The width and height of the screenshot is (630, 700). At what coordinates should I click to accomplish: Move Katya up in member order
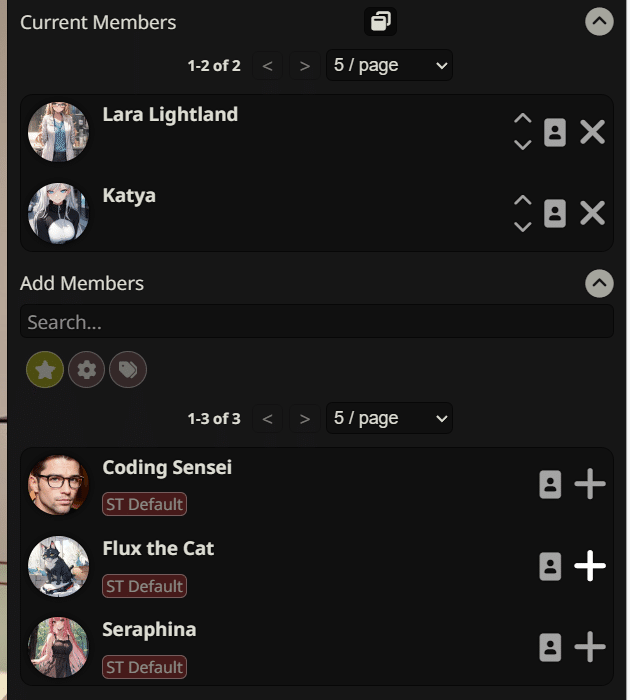tap(522, 200)
